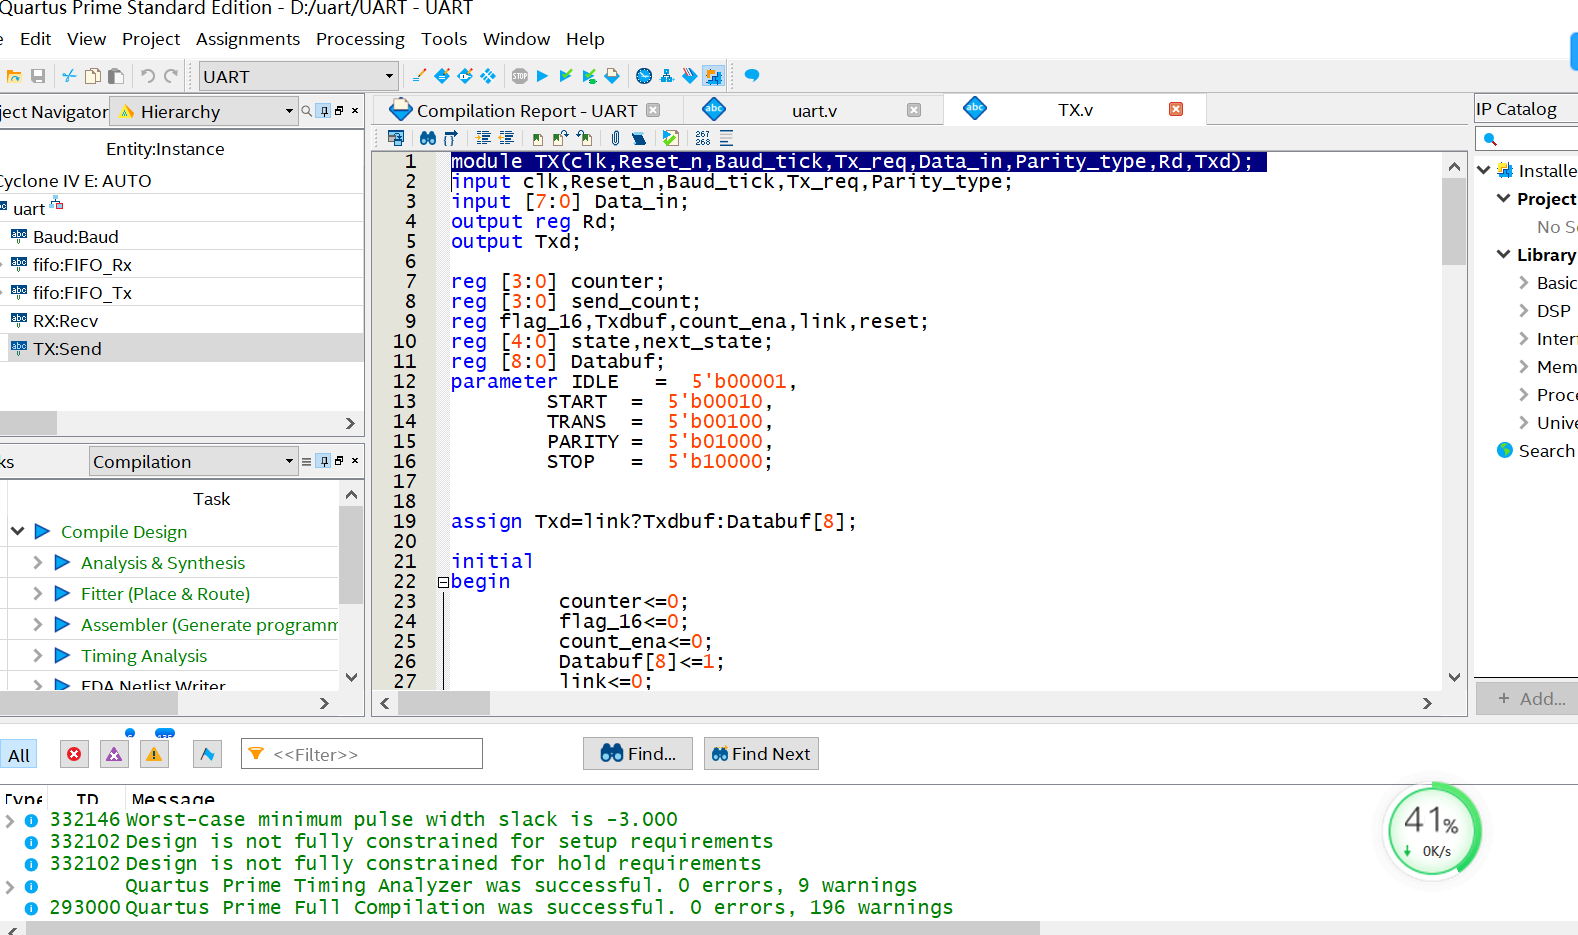Click the Stop Processing icon
The image size is (1578, 935).
pyautogui.click(x=520, y=76)
